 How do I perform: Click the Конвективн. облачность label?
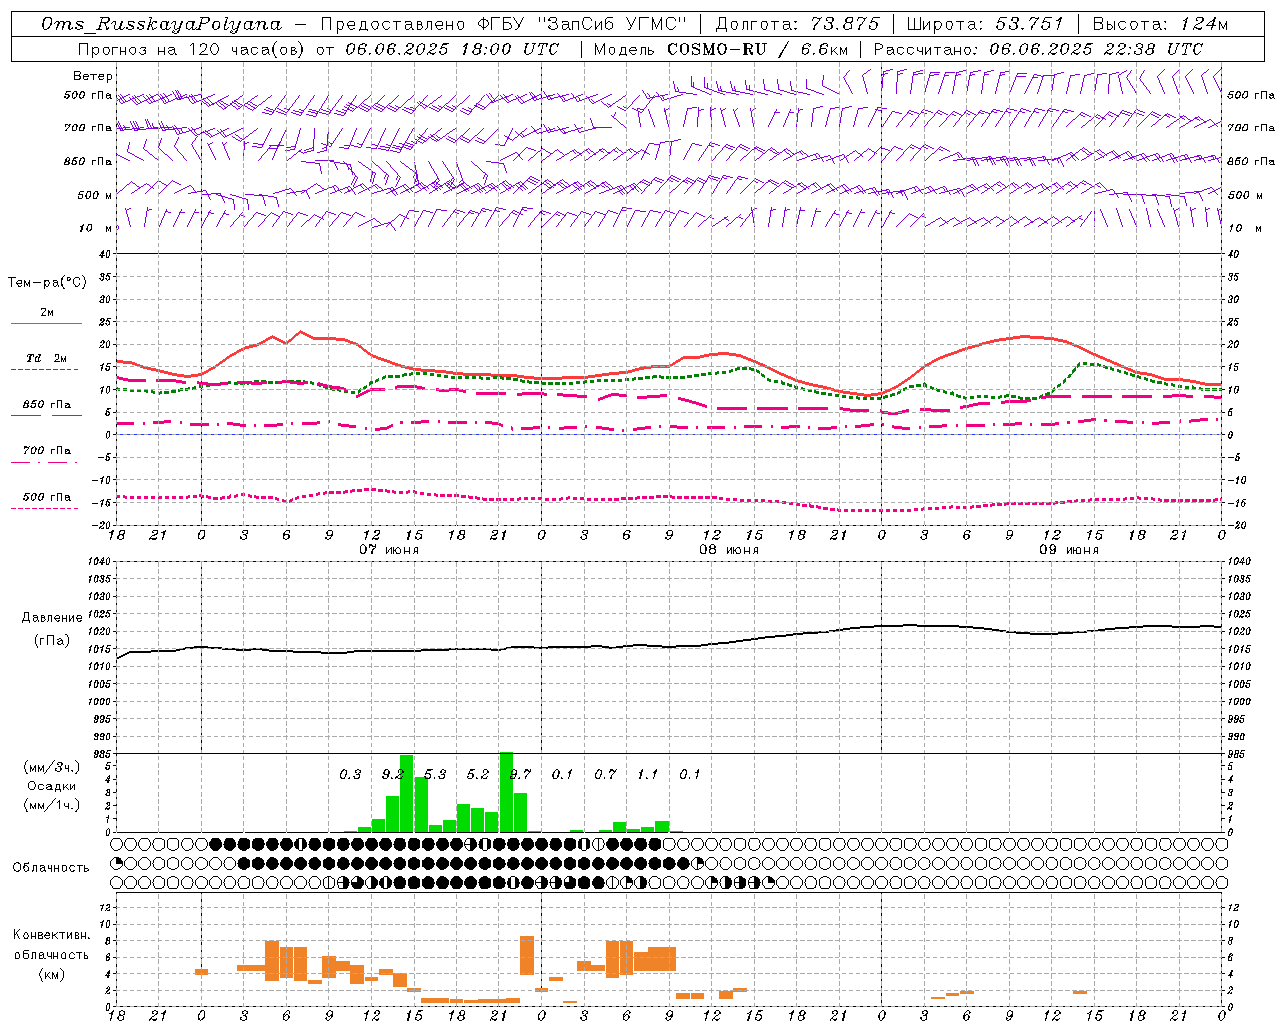click(51, 945)
